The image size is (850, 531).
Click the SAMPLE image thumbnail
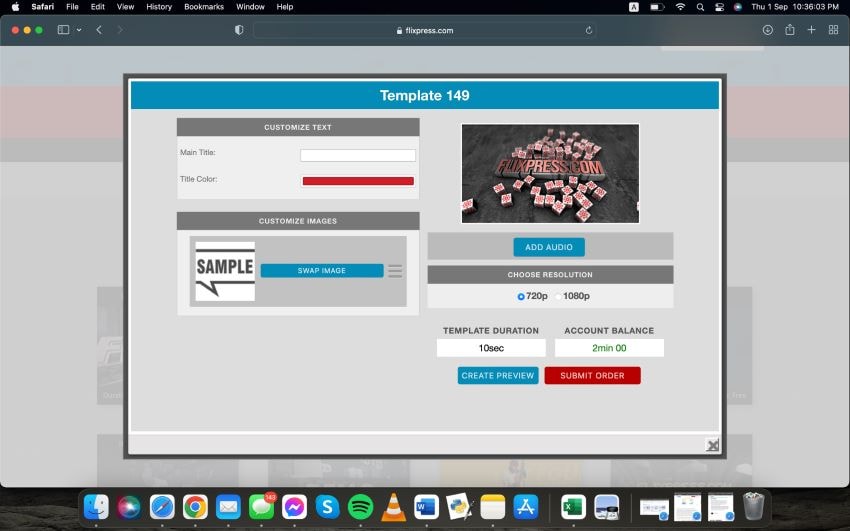coord(225,271)
